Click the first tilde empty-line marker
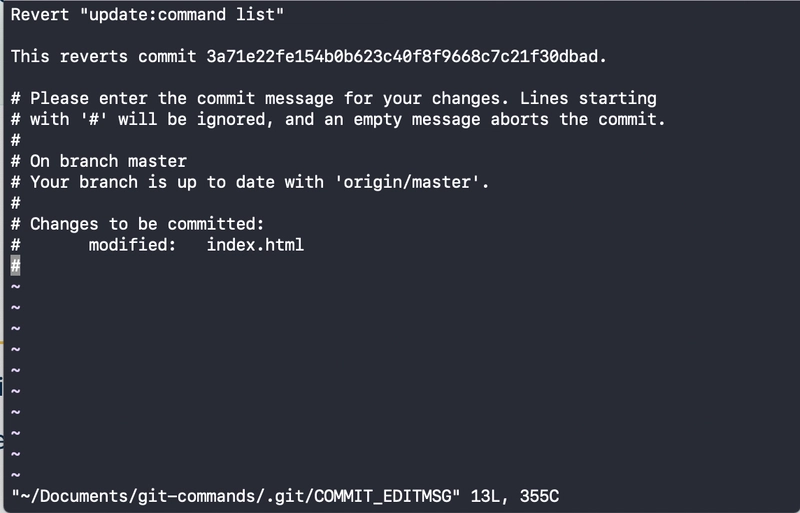Viewport: 800px width, 513px height. coord(16,286)
